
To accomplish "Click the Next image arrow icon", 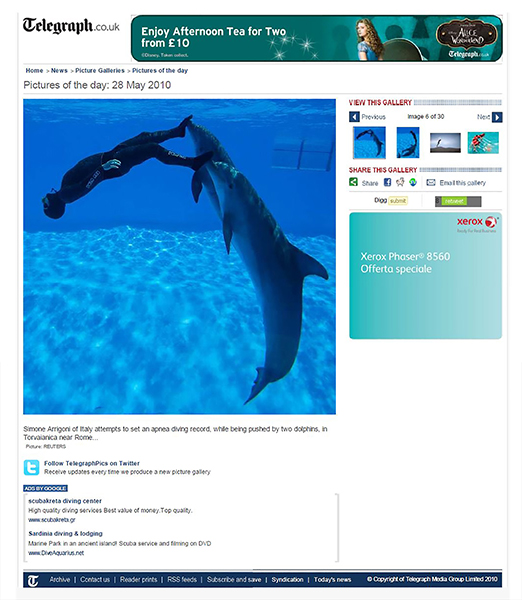I will coord(497,117).
